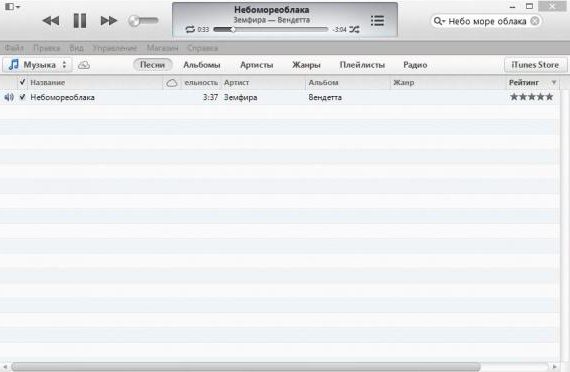The image size is (570, 372).
Task: Skip to the previous track
Action: 51,21
